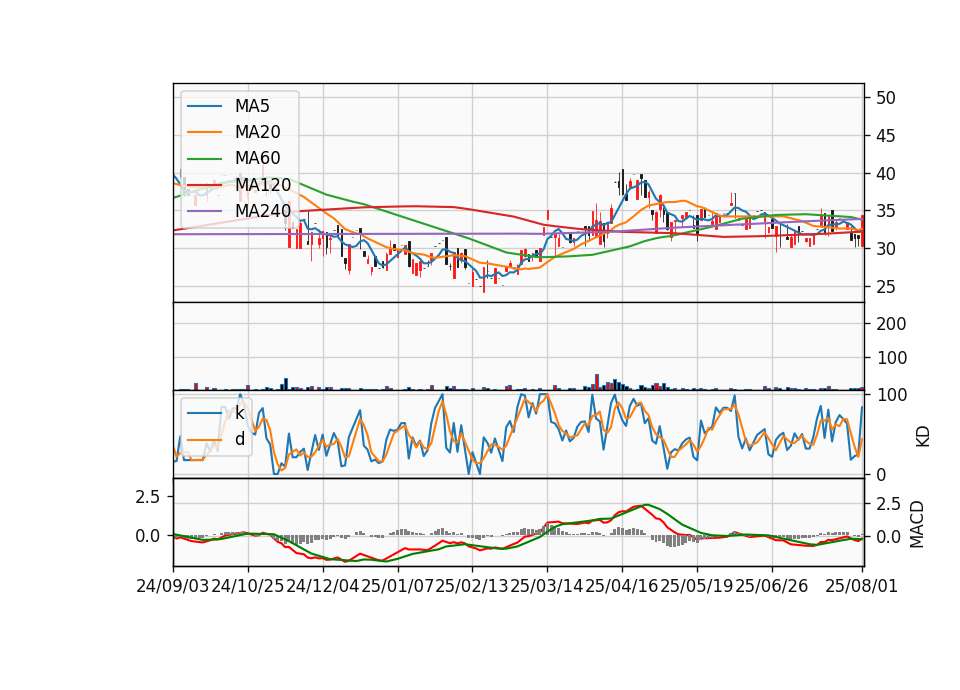The width and height of the screenshot is (960, 690).
Task: Select the rotated KD axis title
Action: [923, 436]
